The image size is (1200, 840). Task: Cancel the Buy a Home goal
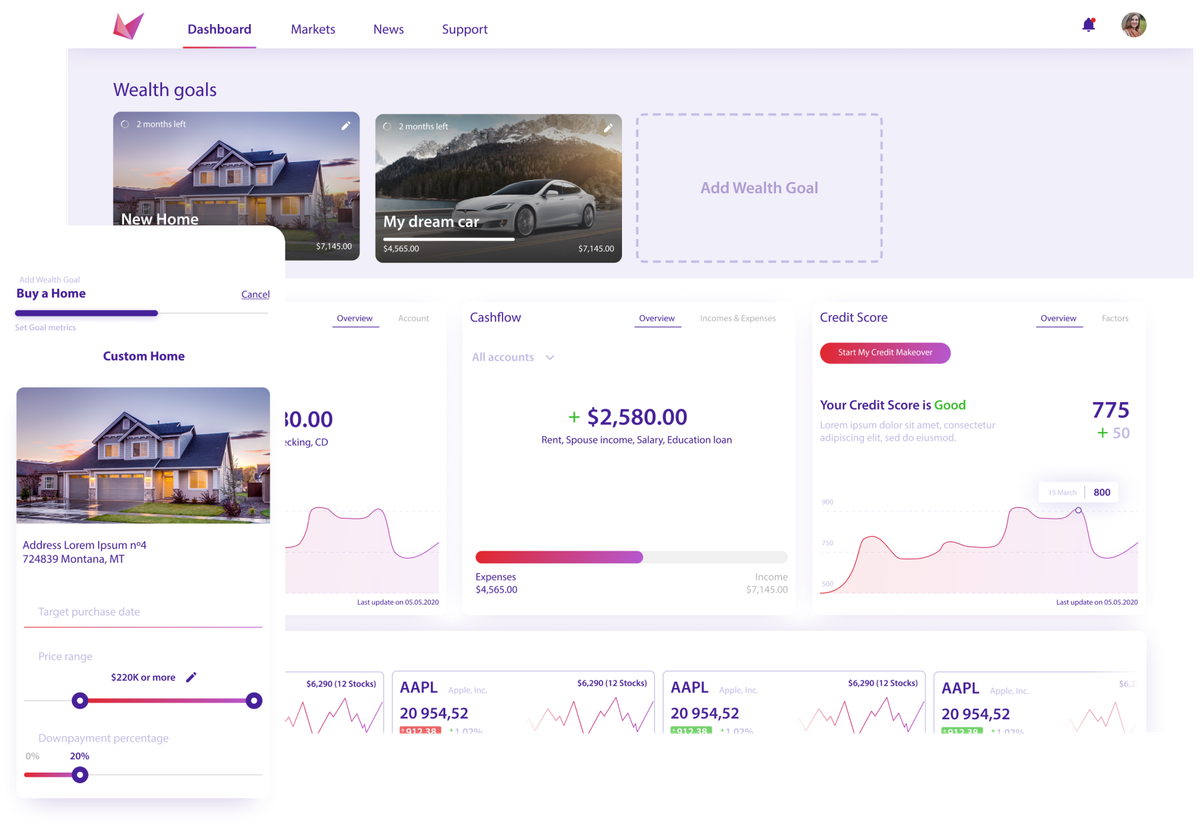(255, 294)
